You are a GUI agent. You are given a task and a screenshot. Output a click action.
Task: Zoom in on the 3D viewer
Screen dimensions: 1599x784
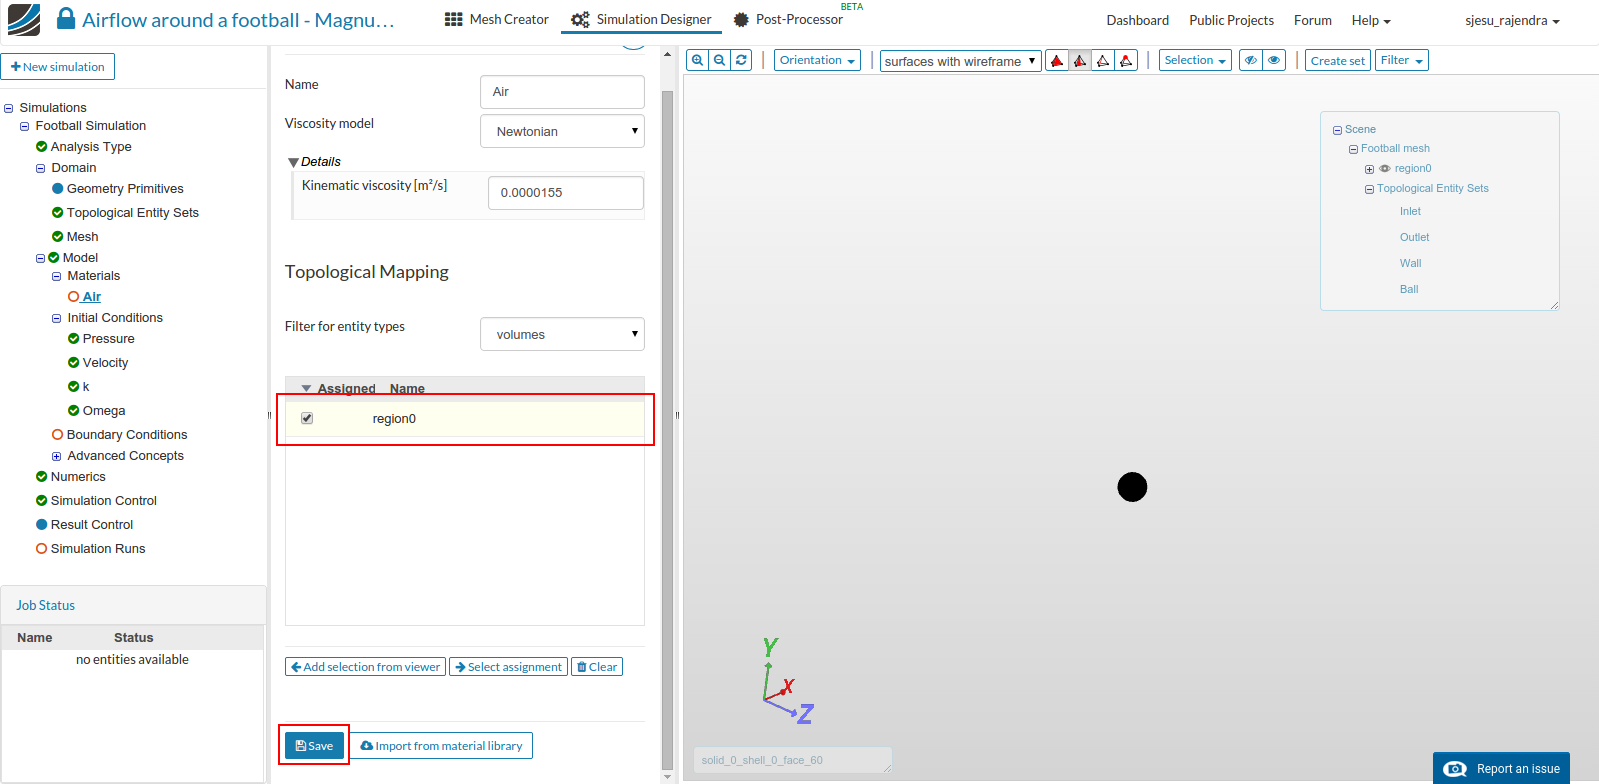click(x=697, y=60)
